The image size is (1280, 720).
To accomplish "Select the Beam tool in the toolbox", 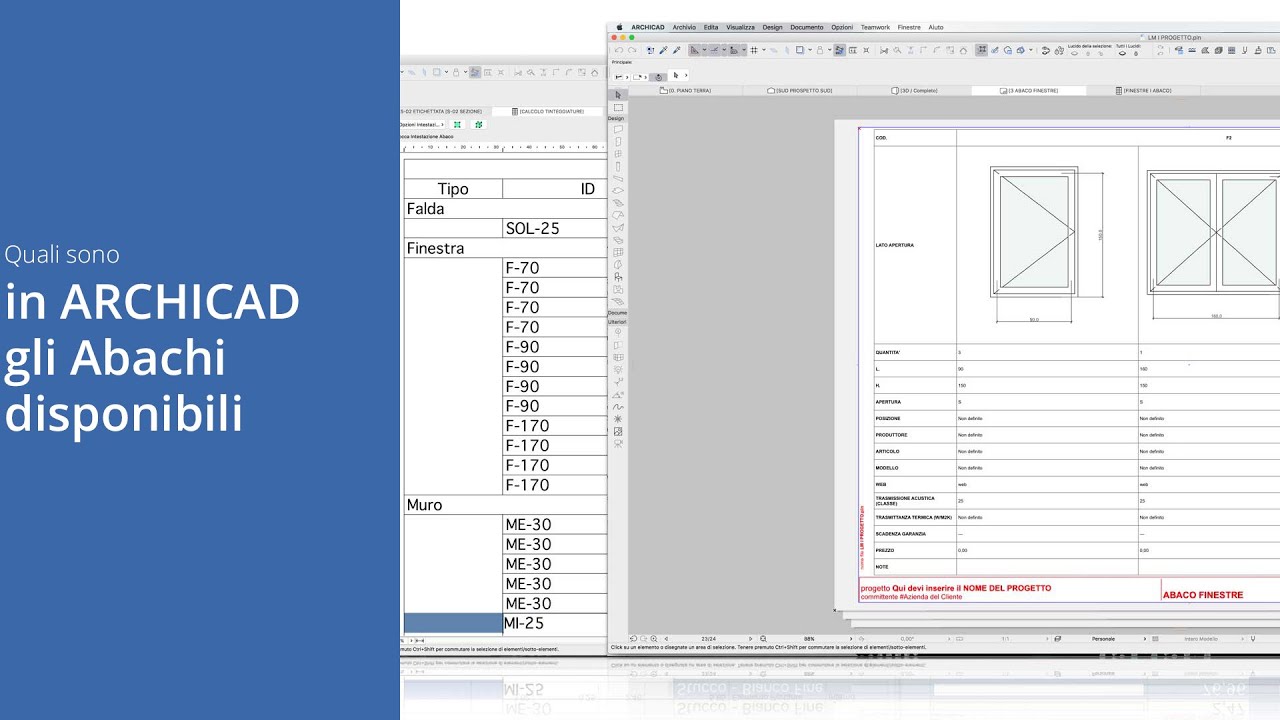I will [618, 179].
